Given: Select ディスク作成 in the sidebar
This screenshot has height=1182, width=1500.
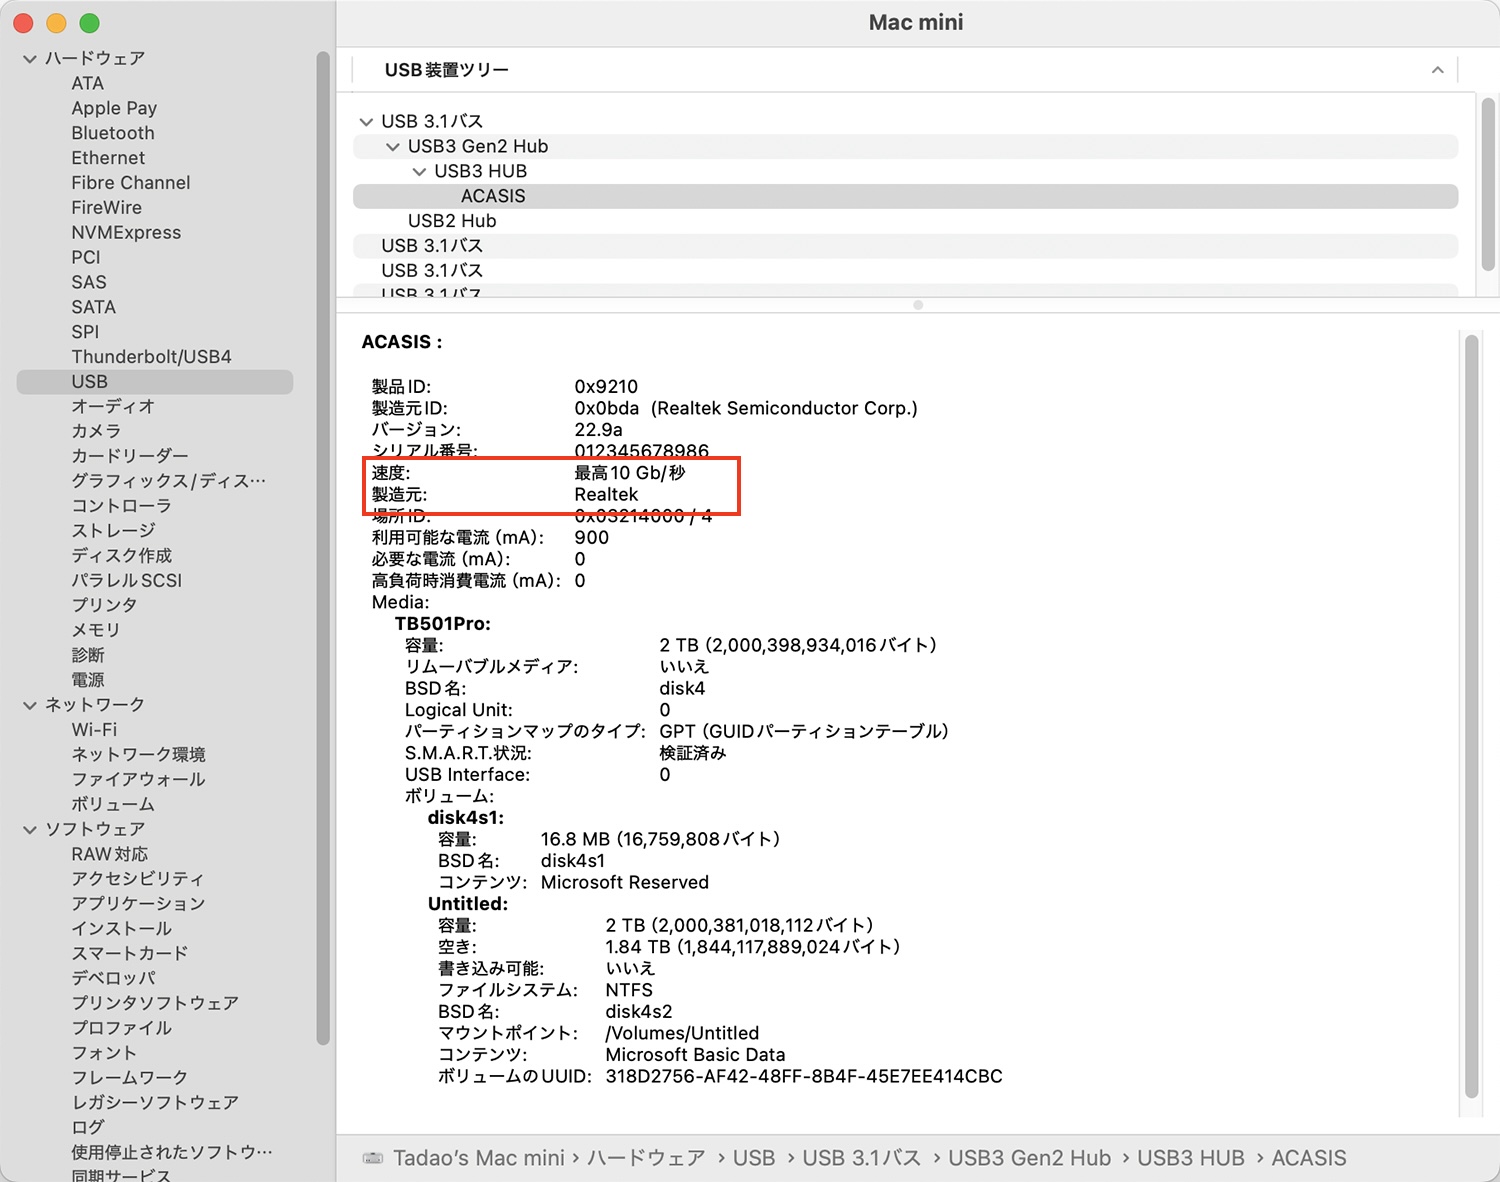Looking at the screenshot, I should [x=121, y=556].
